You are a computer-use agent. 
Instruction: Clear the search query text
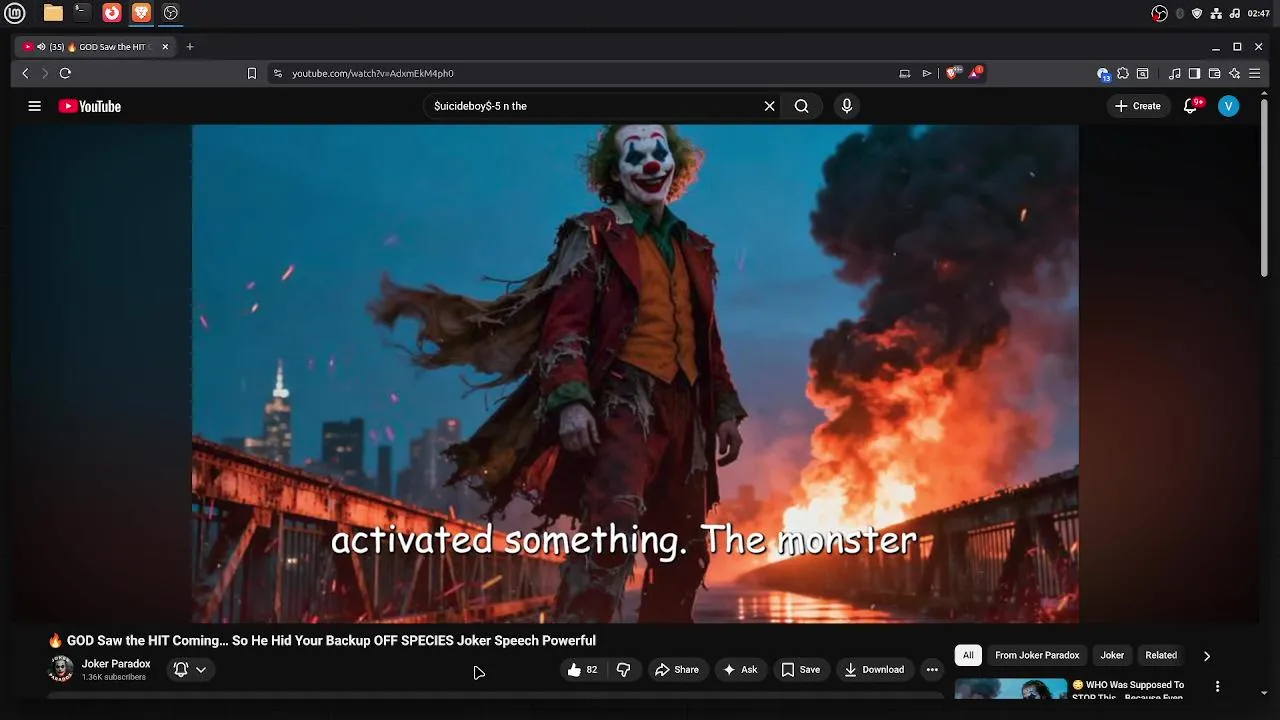[x=769, y=106]
